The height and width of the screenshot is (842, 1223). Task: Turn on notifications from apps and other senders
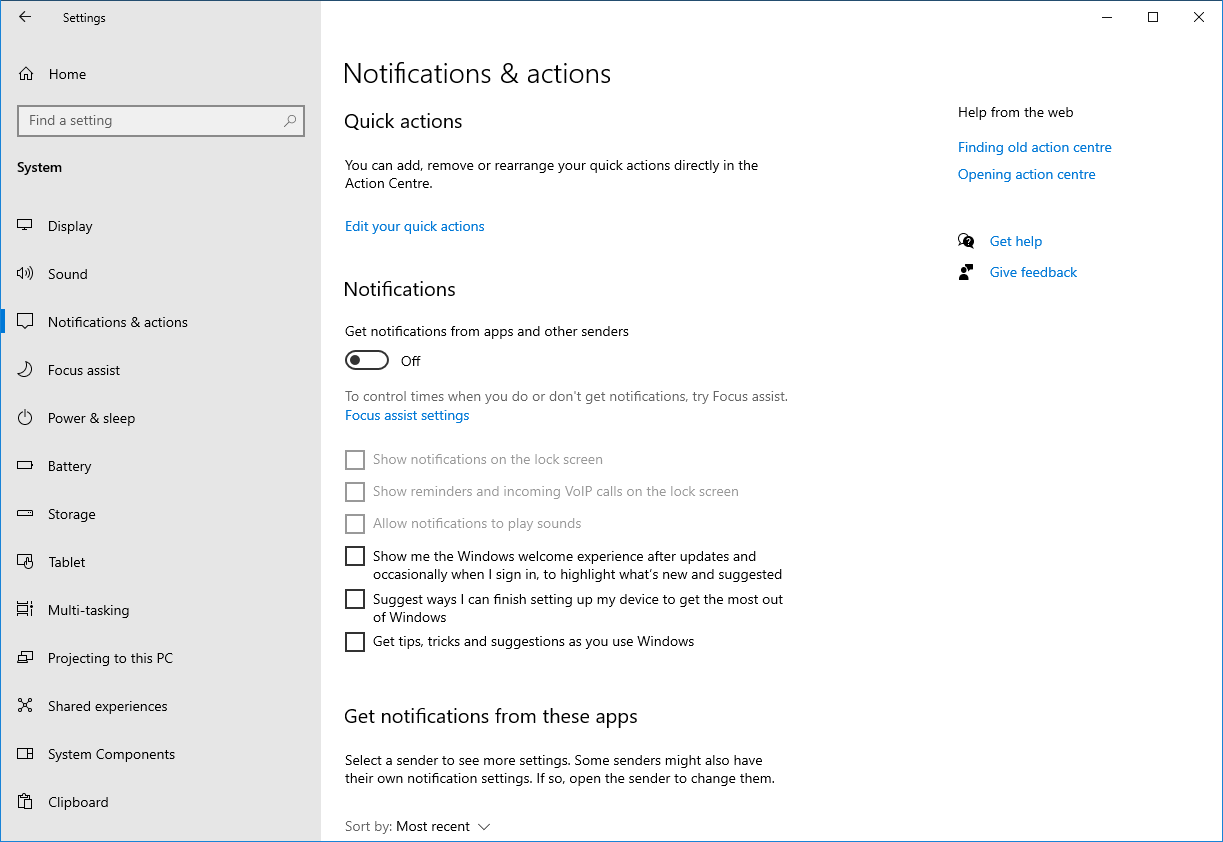point(366,359)
